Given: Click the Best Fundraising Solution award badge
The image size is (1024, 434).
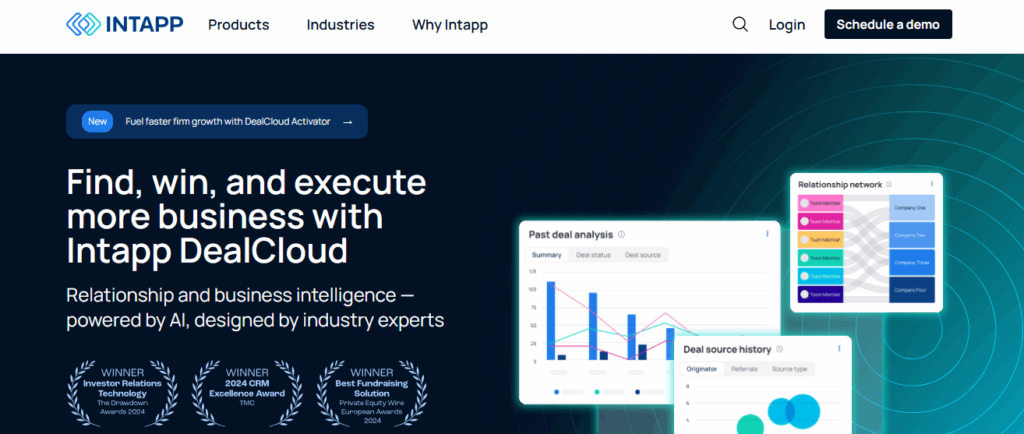Looking at the screenshot, I should (x=372, y=394).
